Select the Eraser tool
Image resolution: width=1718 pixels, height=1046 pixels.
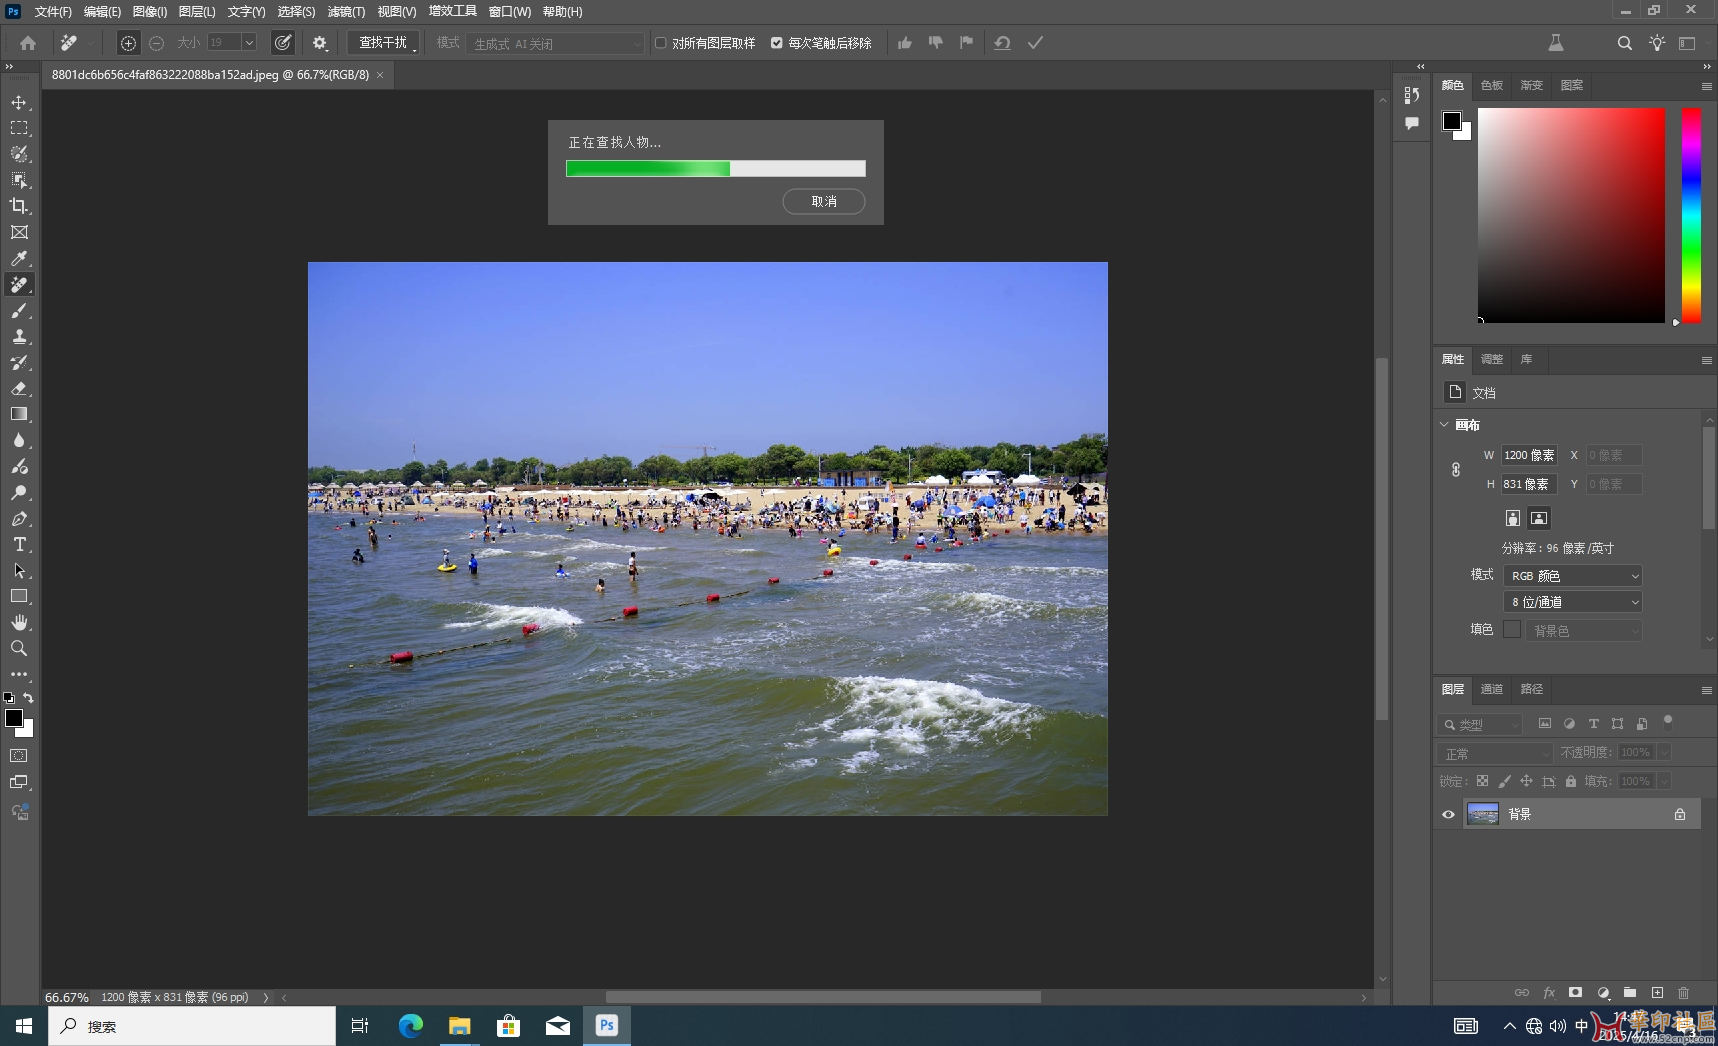coord(19,389)
